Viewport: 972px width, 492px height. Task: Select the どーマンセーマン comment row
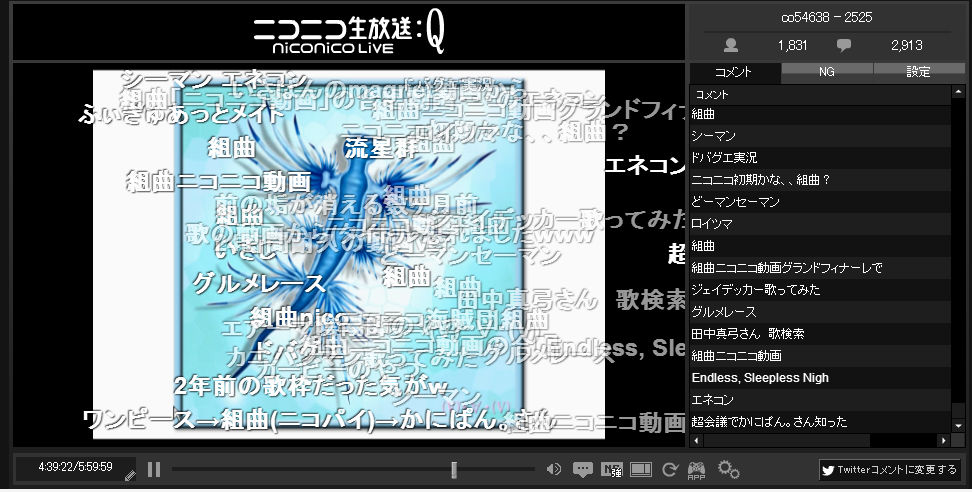[x=820, y=202]
